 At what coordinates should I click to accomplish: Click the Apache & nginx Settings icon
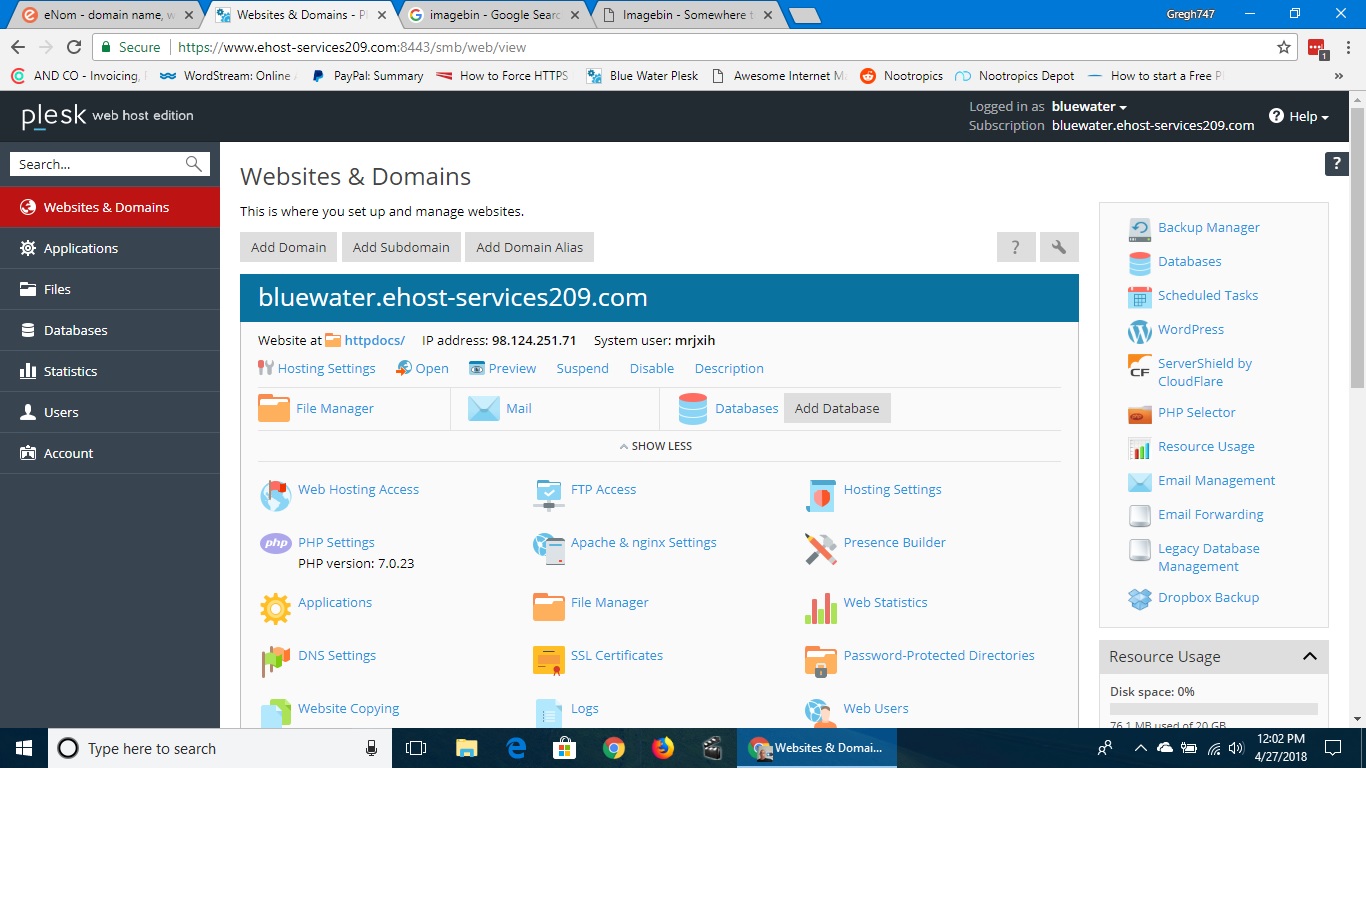(548, 548)
